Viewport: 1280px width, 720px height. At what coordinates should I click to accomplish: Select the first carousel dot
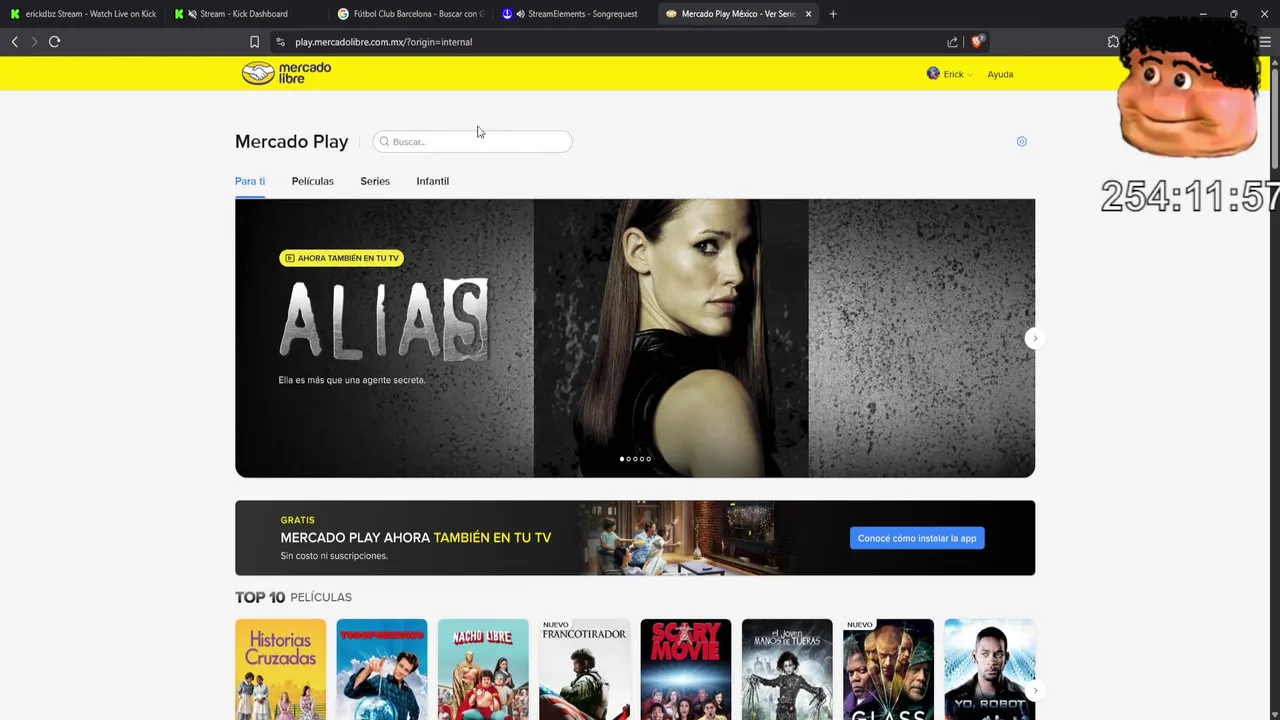click(x=622, y=459)
